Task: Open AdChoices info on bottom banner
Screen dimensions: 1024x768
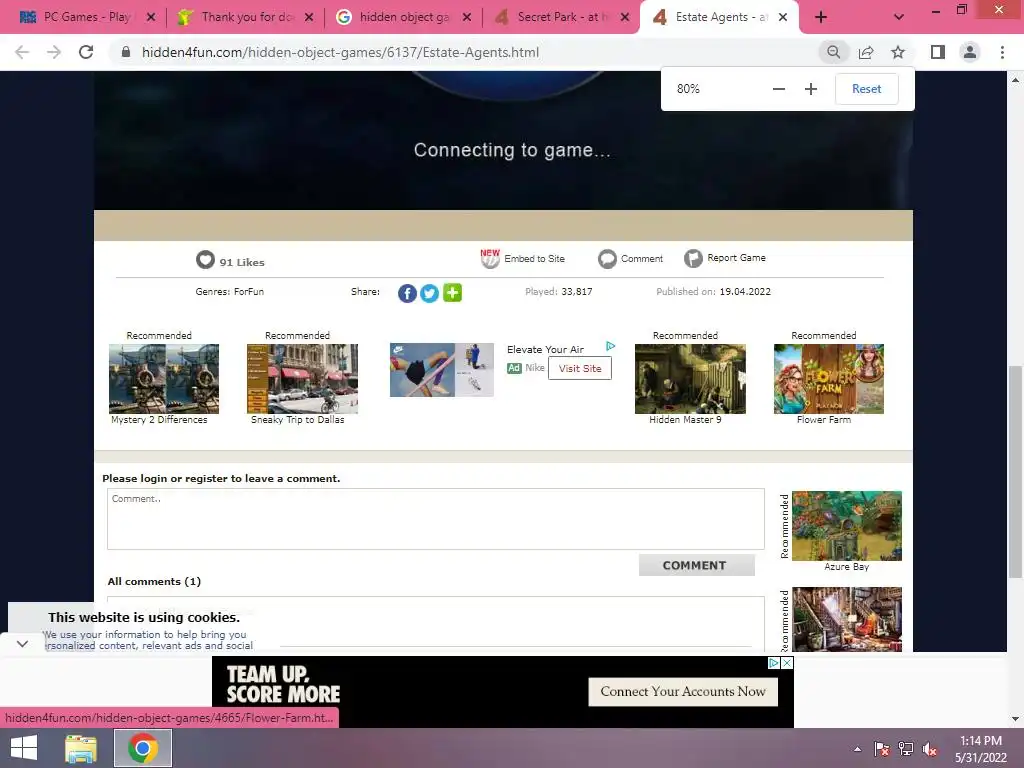Action: click(774, 663)
